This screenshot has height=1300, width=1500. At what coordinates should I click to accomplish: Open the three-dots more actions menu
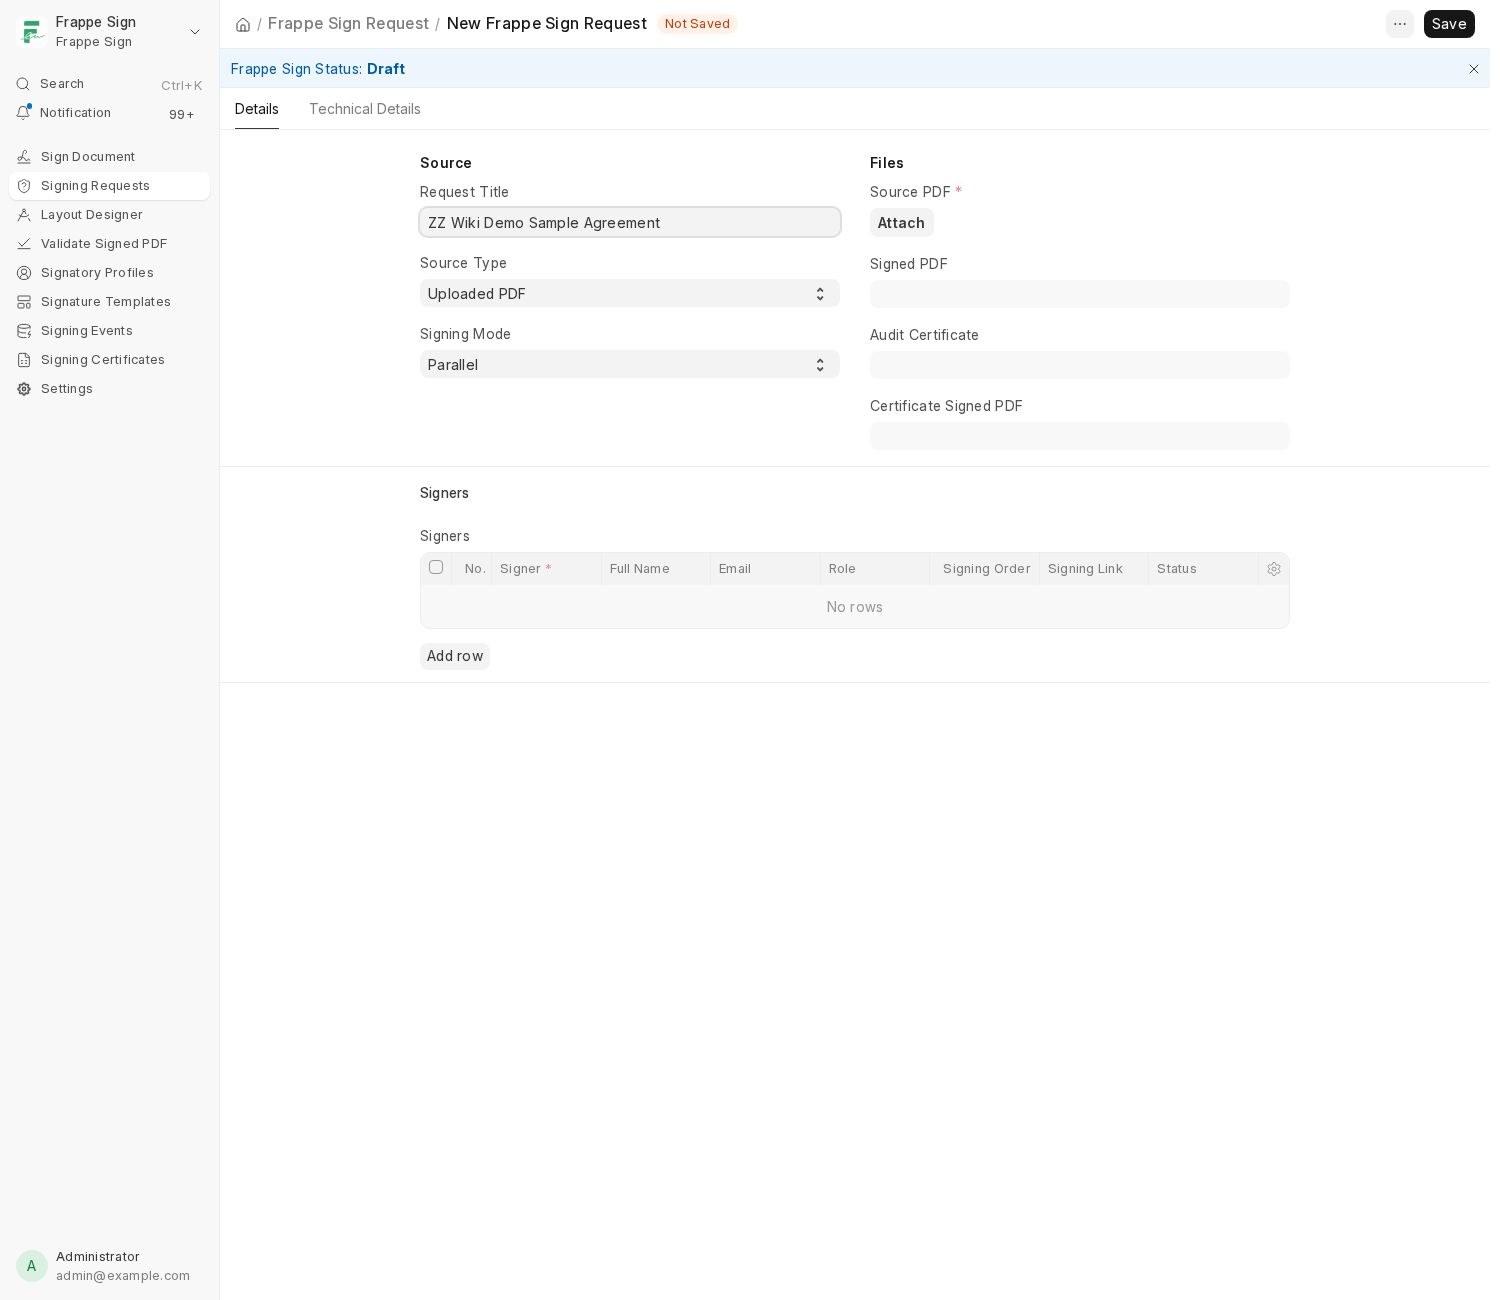pyautogui.click(x=1400, y=24)
